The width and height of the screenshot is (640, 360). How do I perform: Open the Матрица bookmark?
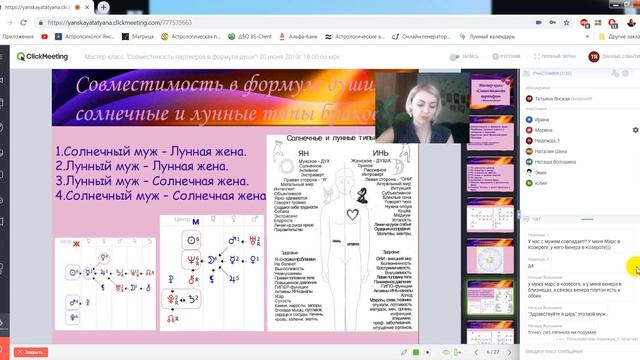138,36
